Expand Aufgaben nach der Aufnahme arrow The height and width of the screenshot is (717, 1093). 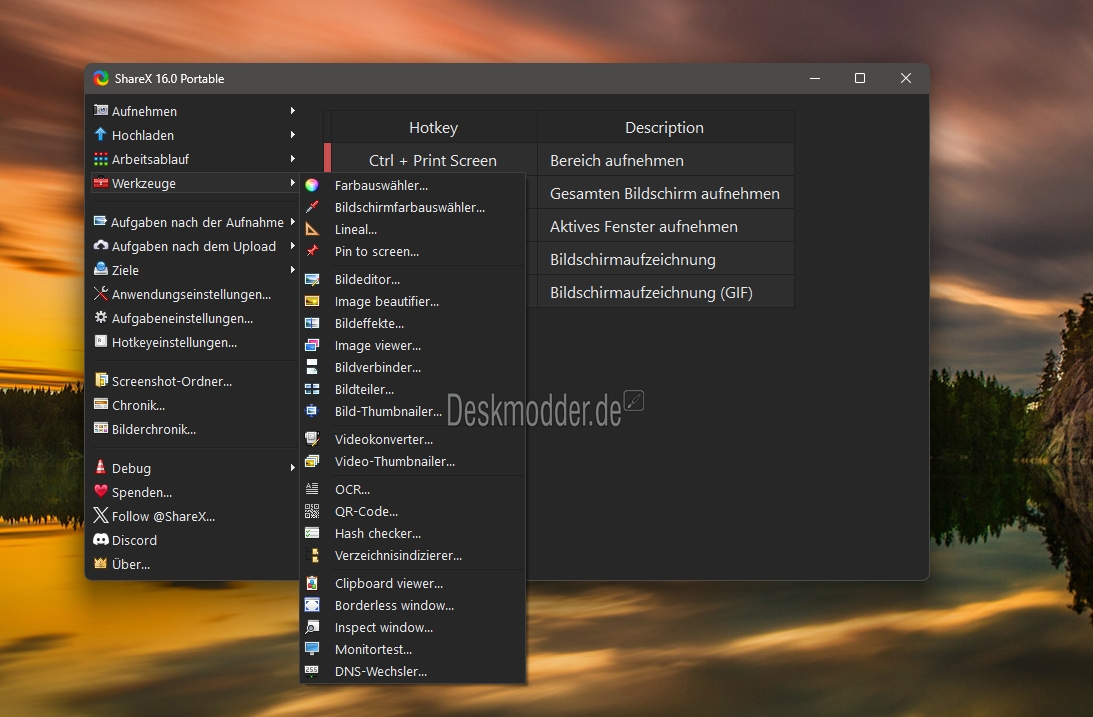pos(293,222)
